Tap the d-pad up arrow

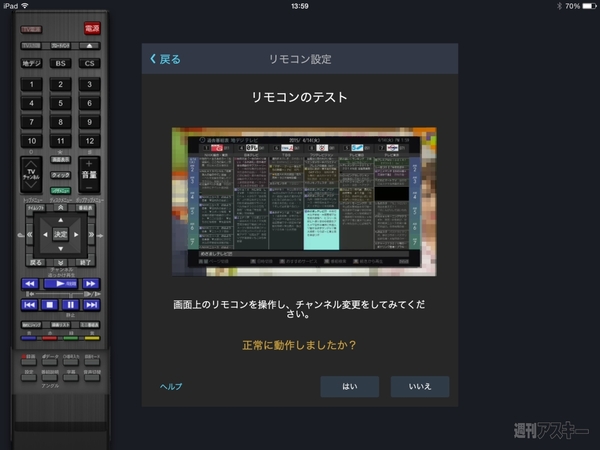[60, 220]
